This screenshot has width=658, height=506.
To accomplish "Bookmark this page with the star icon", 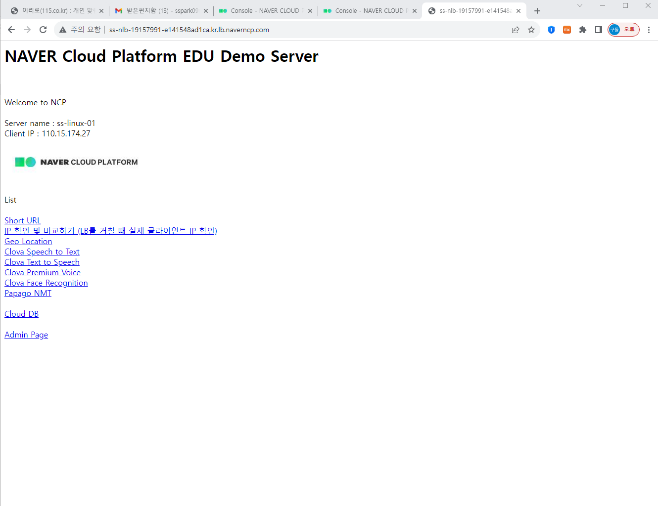I will [531, 30].
